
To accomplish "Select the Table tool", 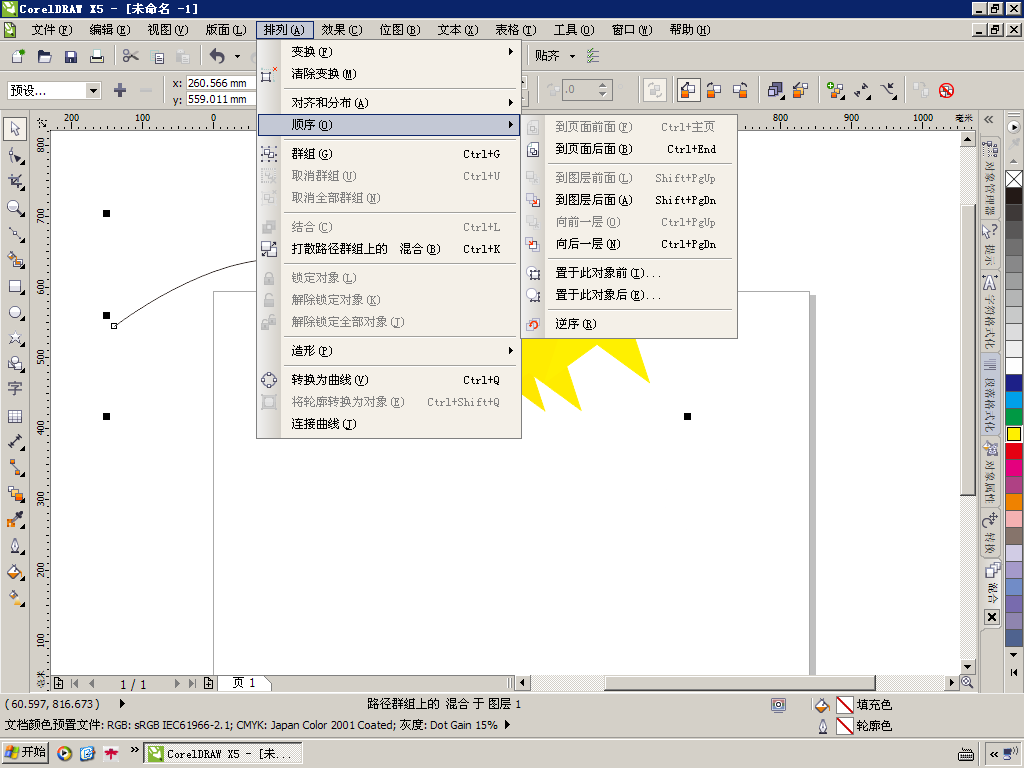I will point(14,416).
